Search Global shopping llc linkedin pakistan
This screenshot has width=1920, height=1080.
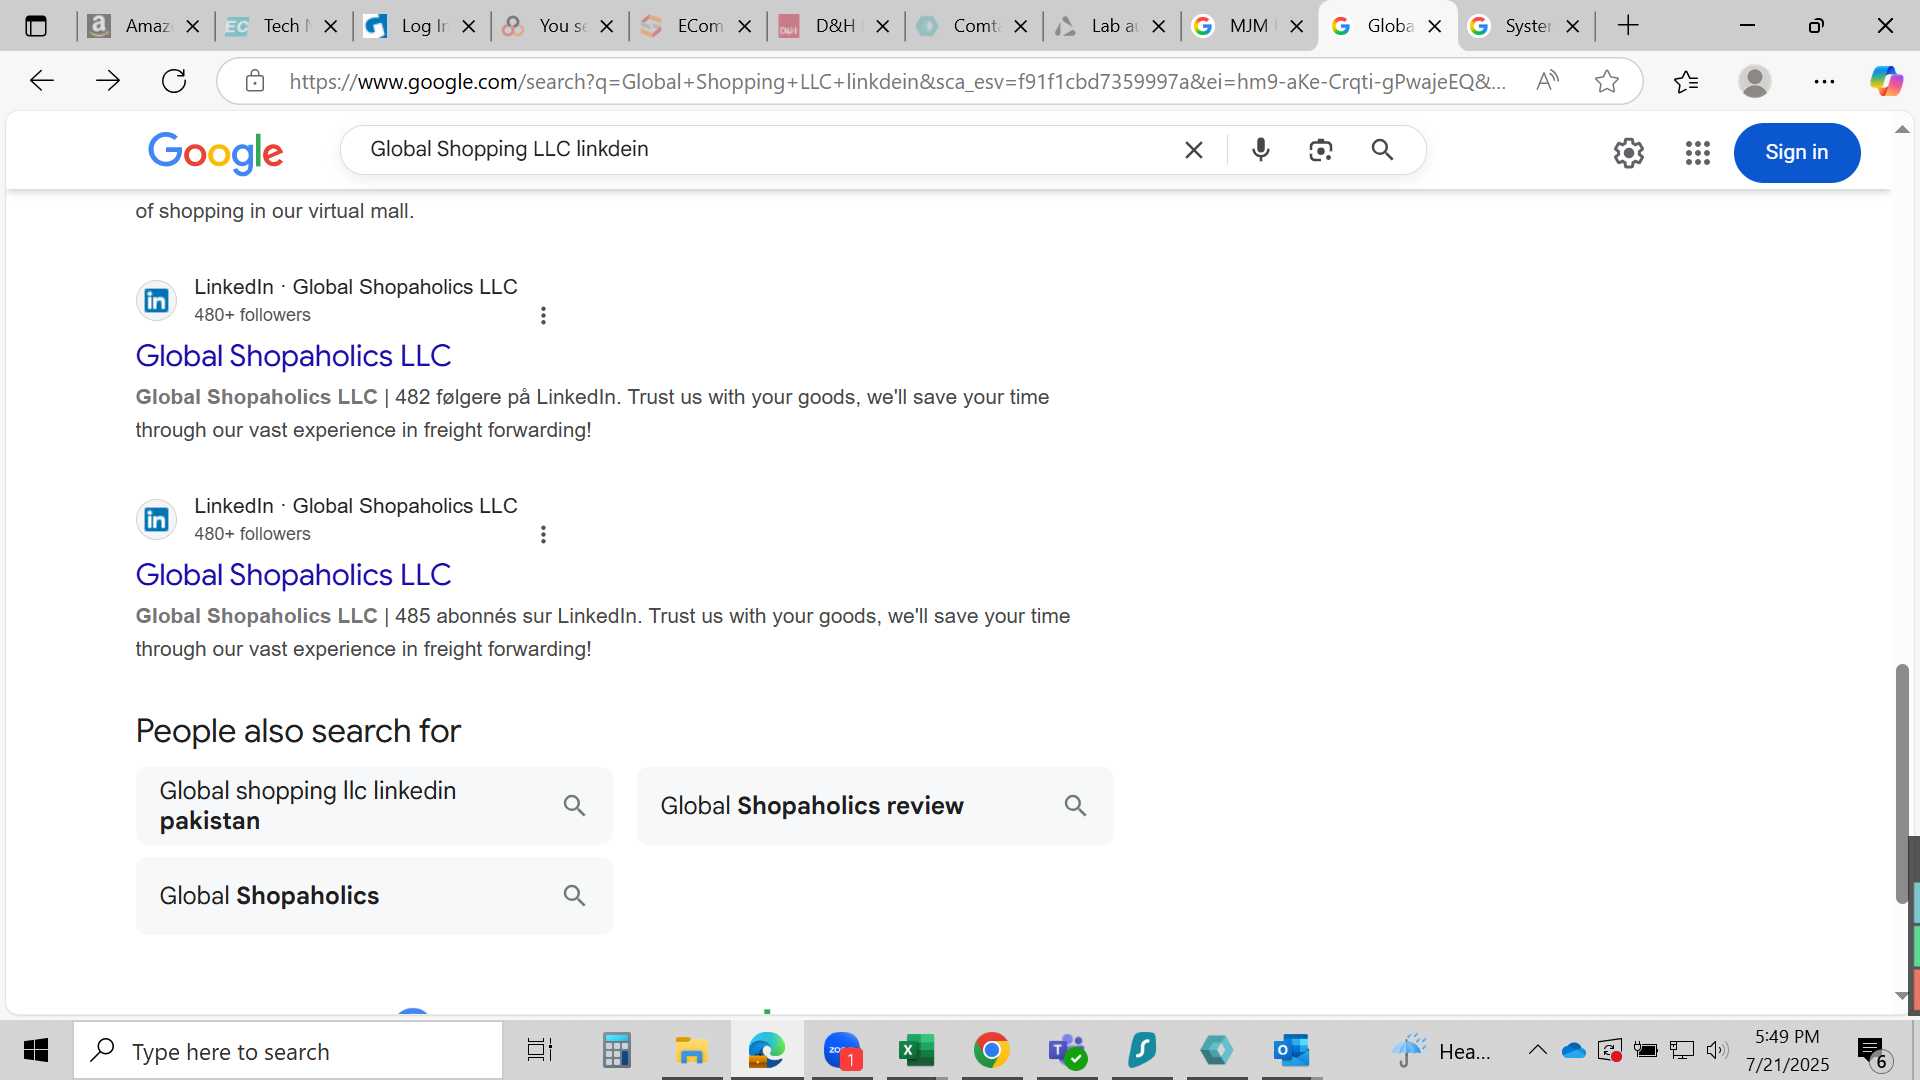click(374, 806)
